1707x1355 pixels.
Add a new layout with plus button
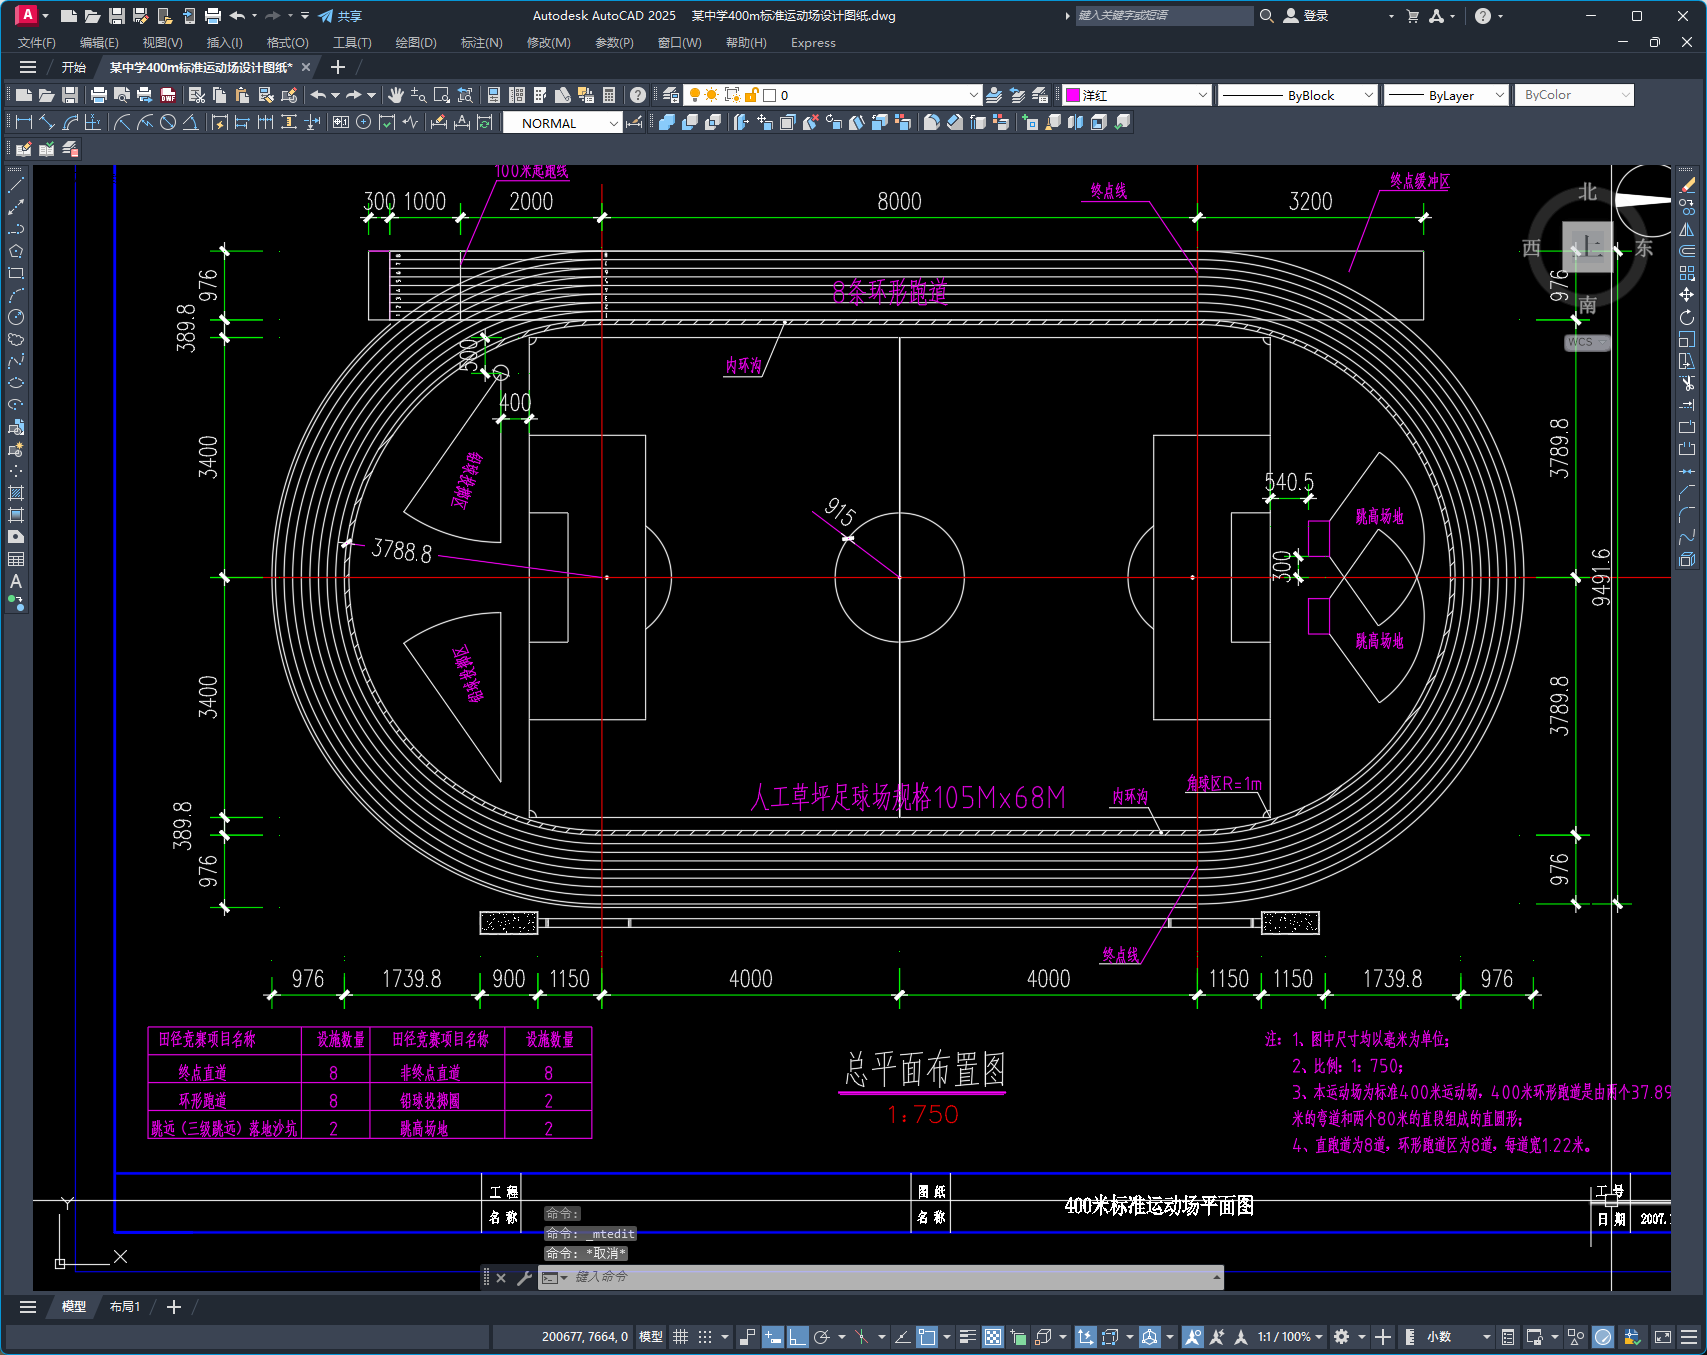click(174, 1307)
